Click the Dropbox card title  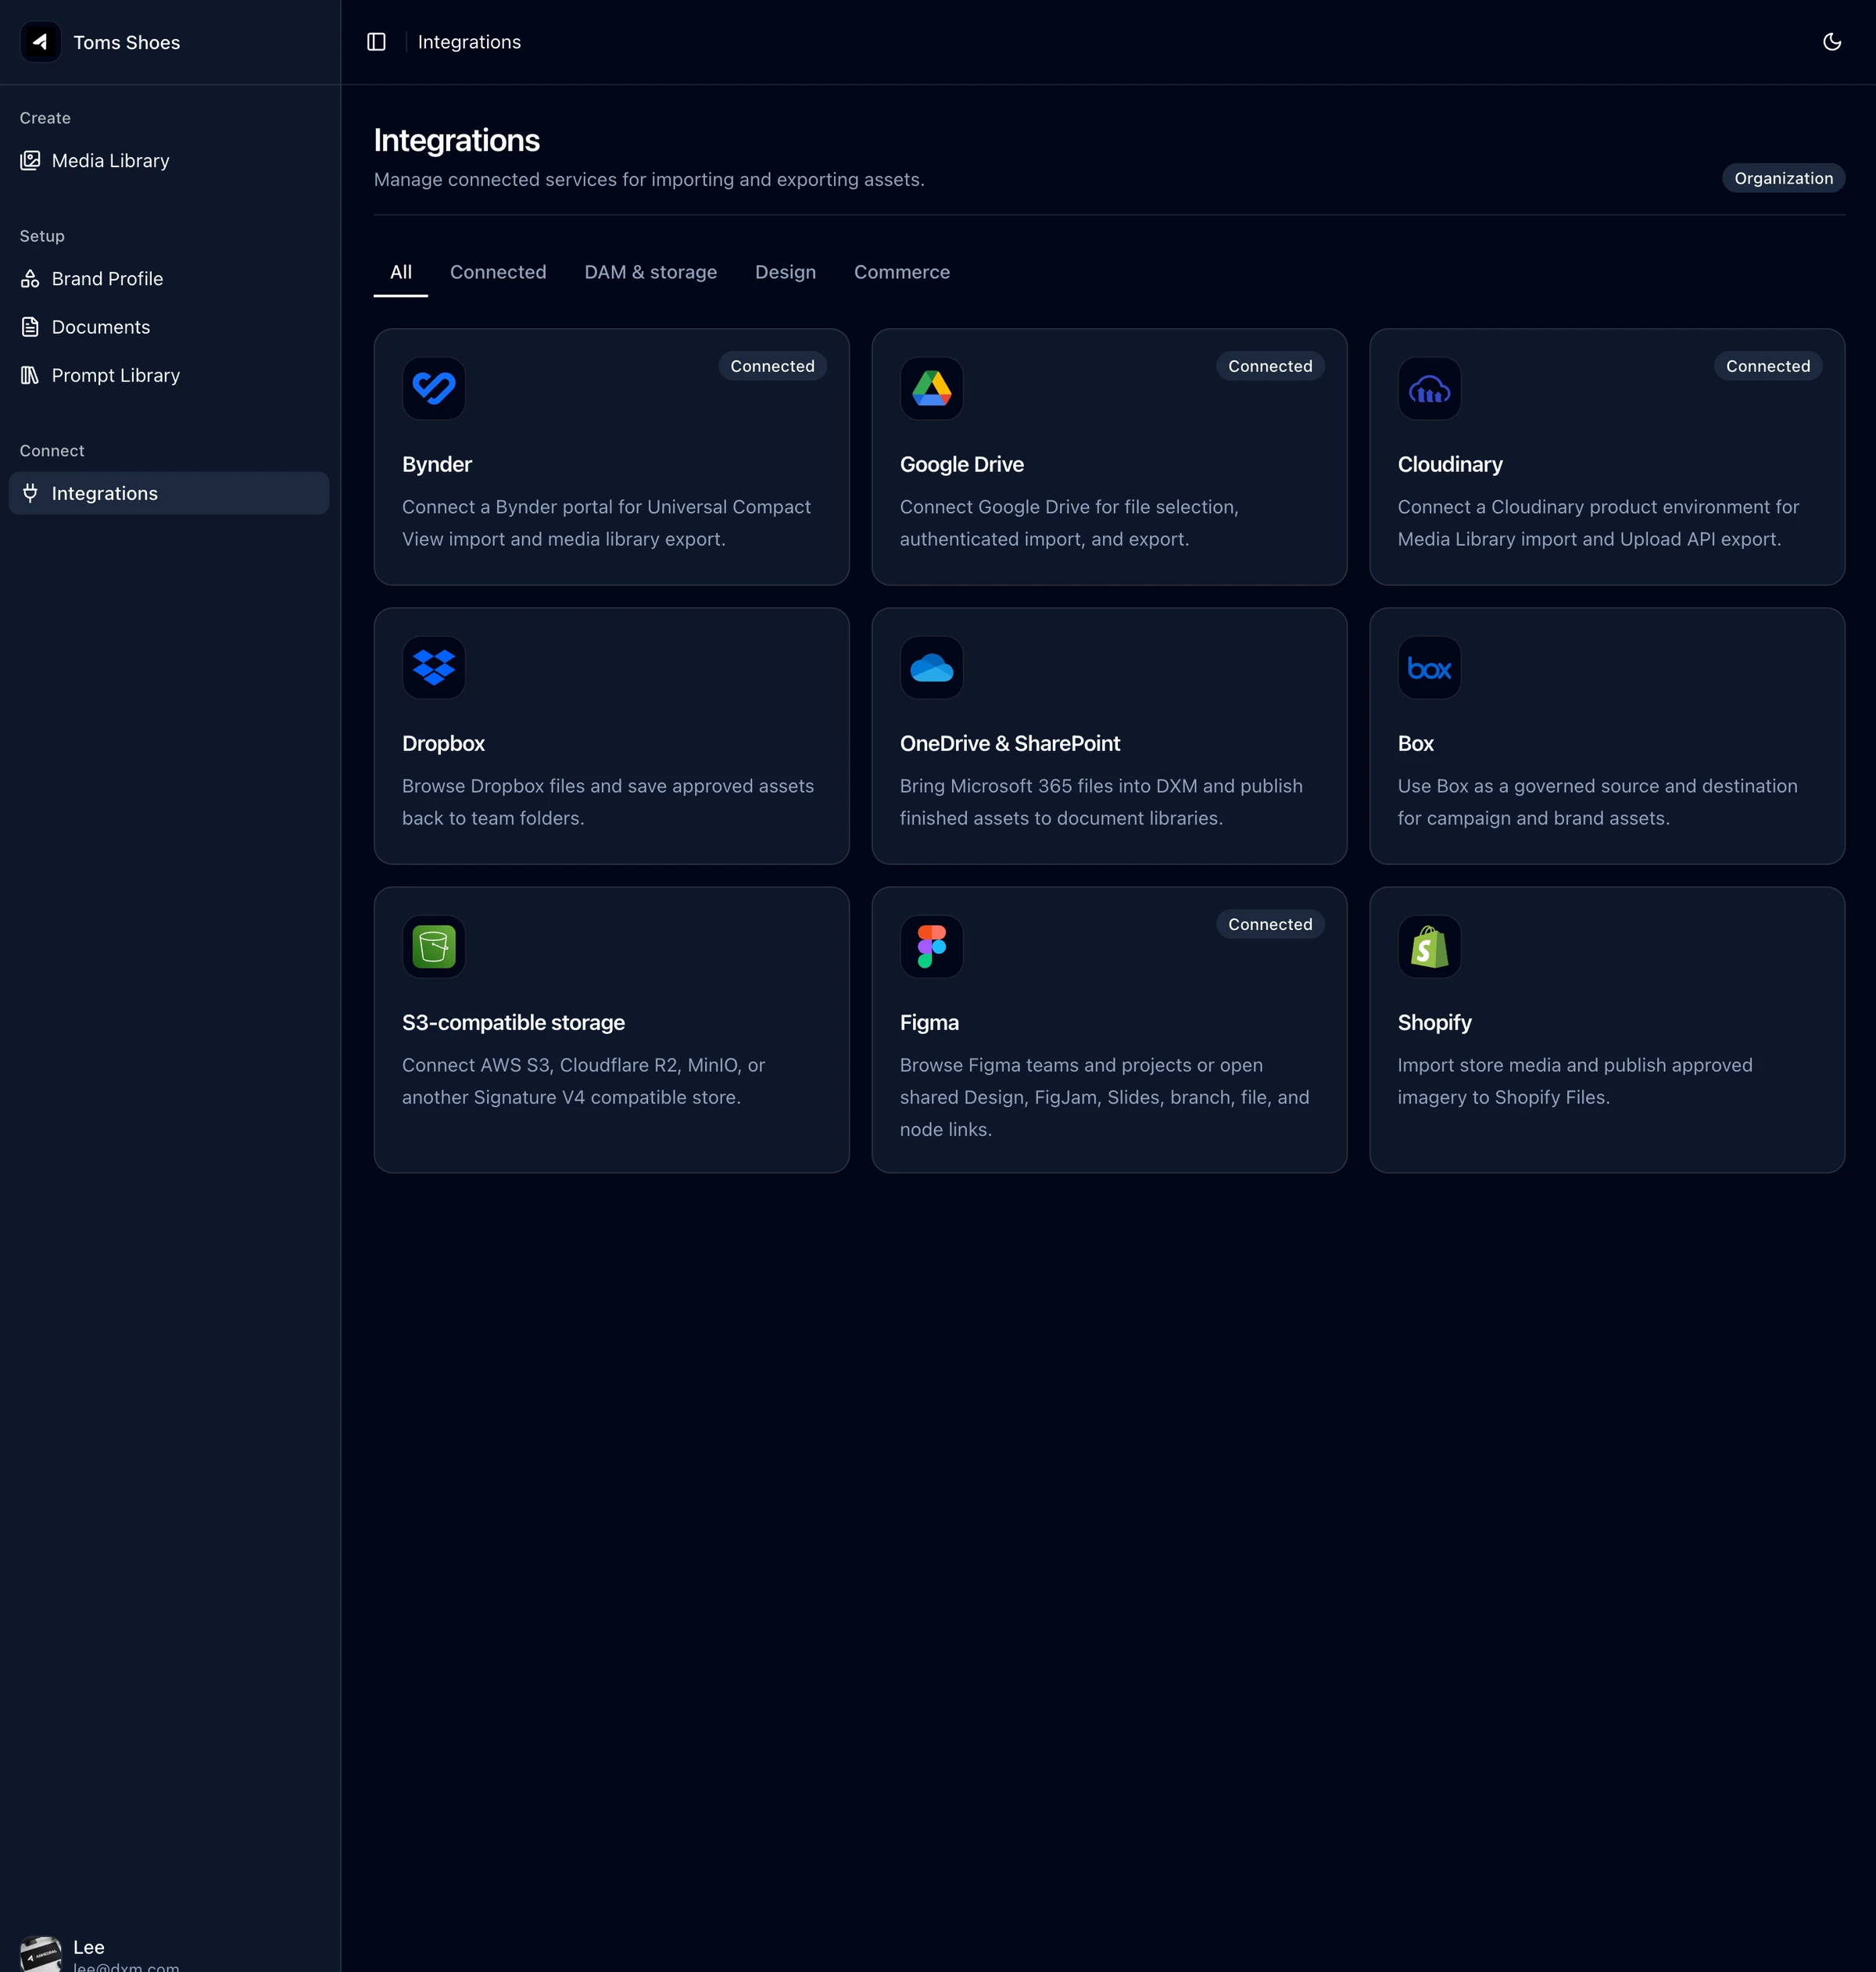pos(443,743)
